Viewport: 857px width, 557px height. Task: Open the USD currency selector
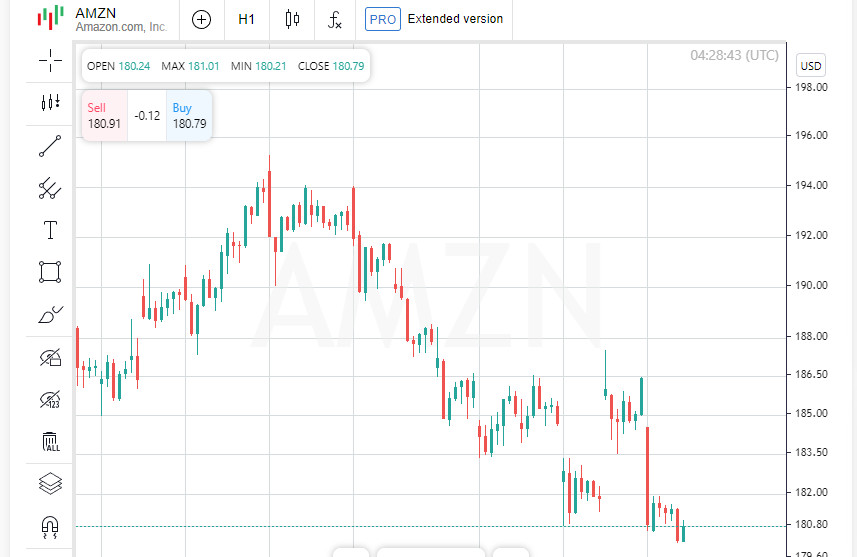coord(811,66)
